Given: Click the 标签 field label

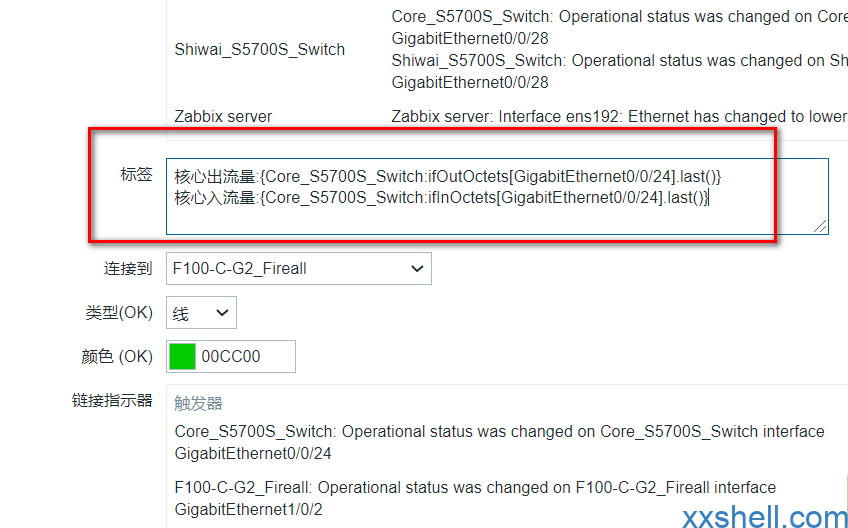Looking at the screenshot, I should [136, 174].
